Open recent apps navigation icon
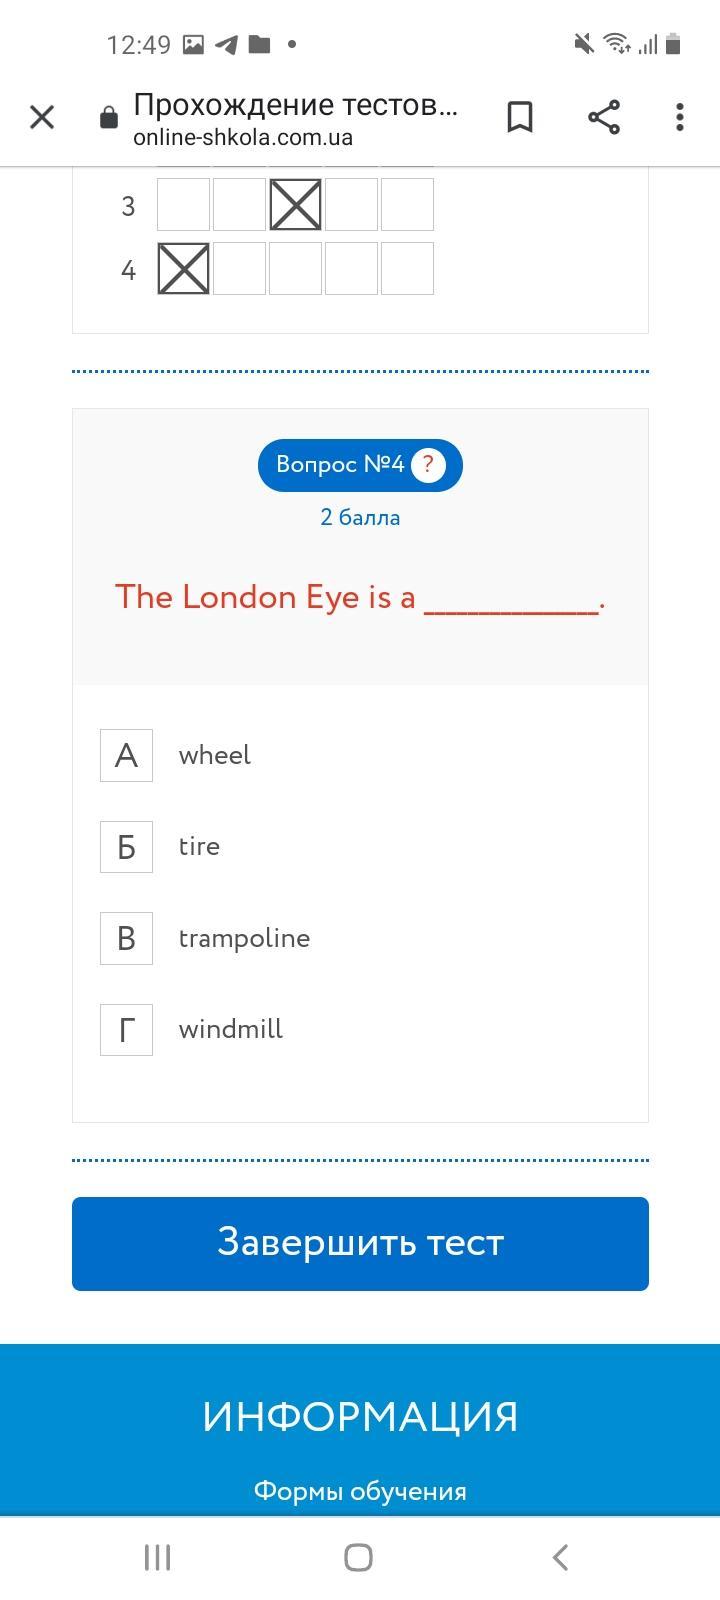720x1600 pixels. [x=157, y=1557]
